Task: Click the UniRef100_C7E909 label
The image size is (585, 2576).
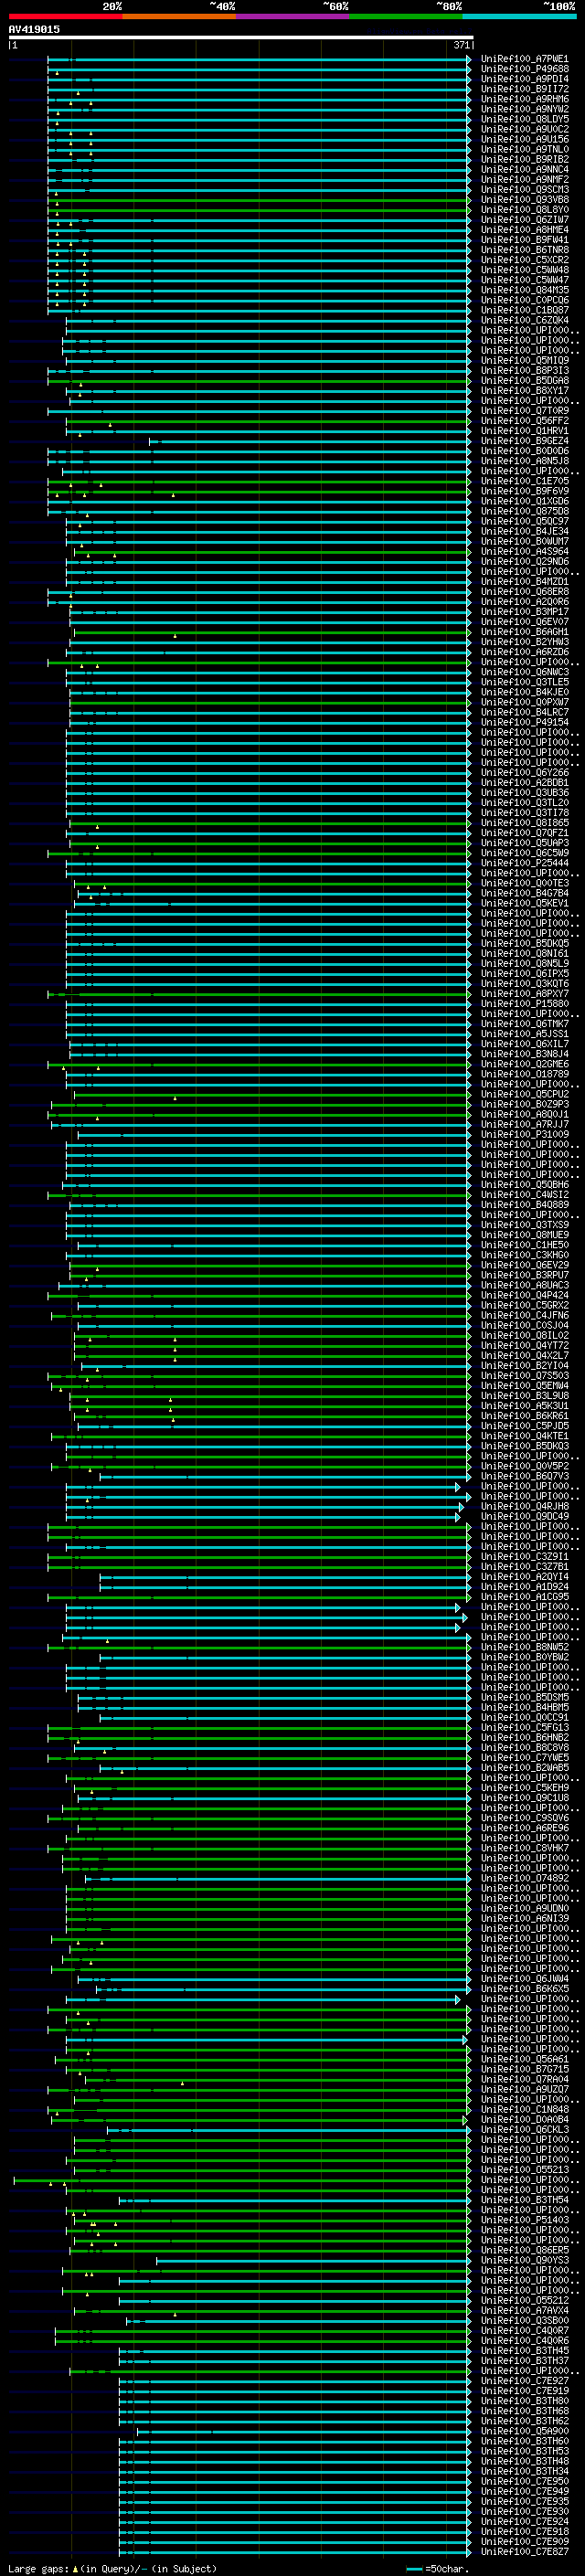Action: pyautogui.click(x=524, y=2541)
